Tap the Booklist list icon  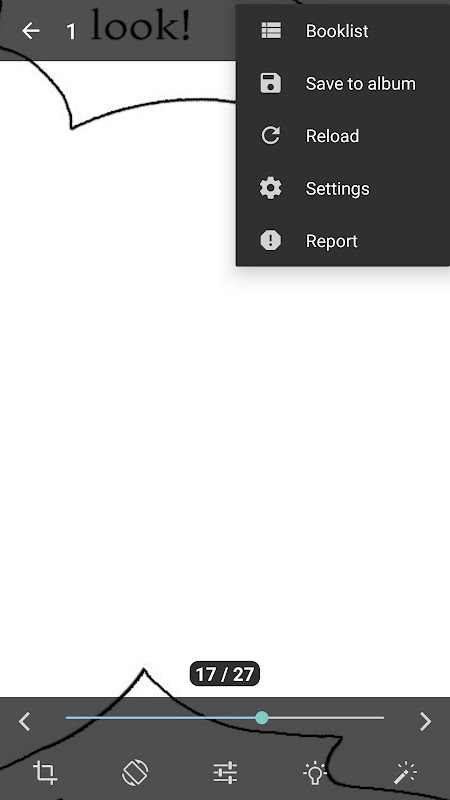click(x=271, y=31)
